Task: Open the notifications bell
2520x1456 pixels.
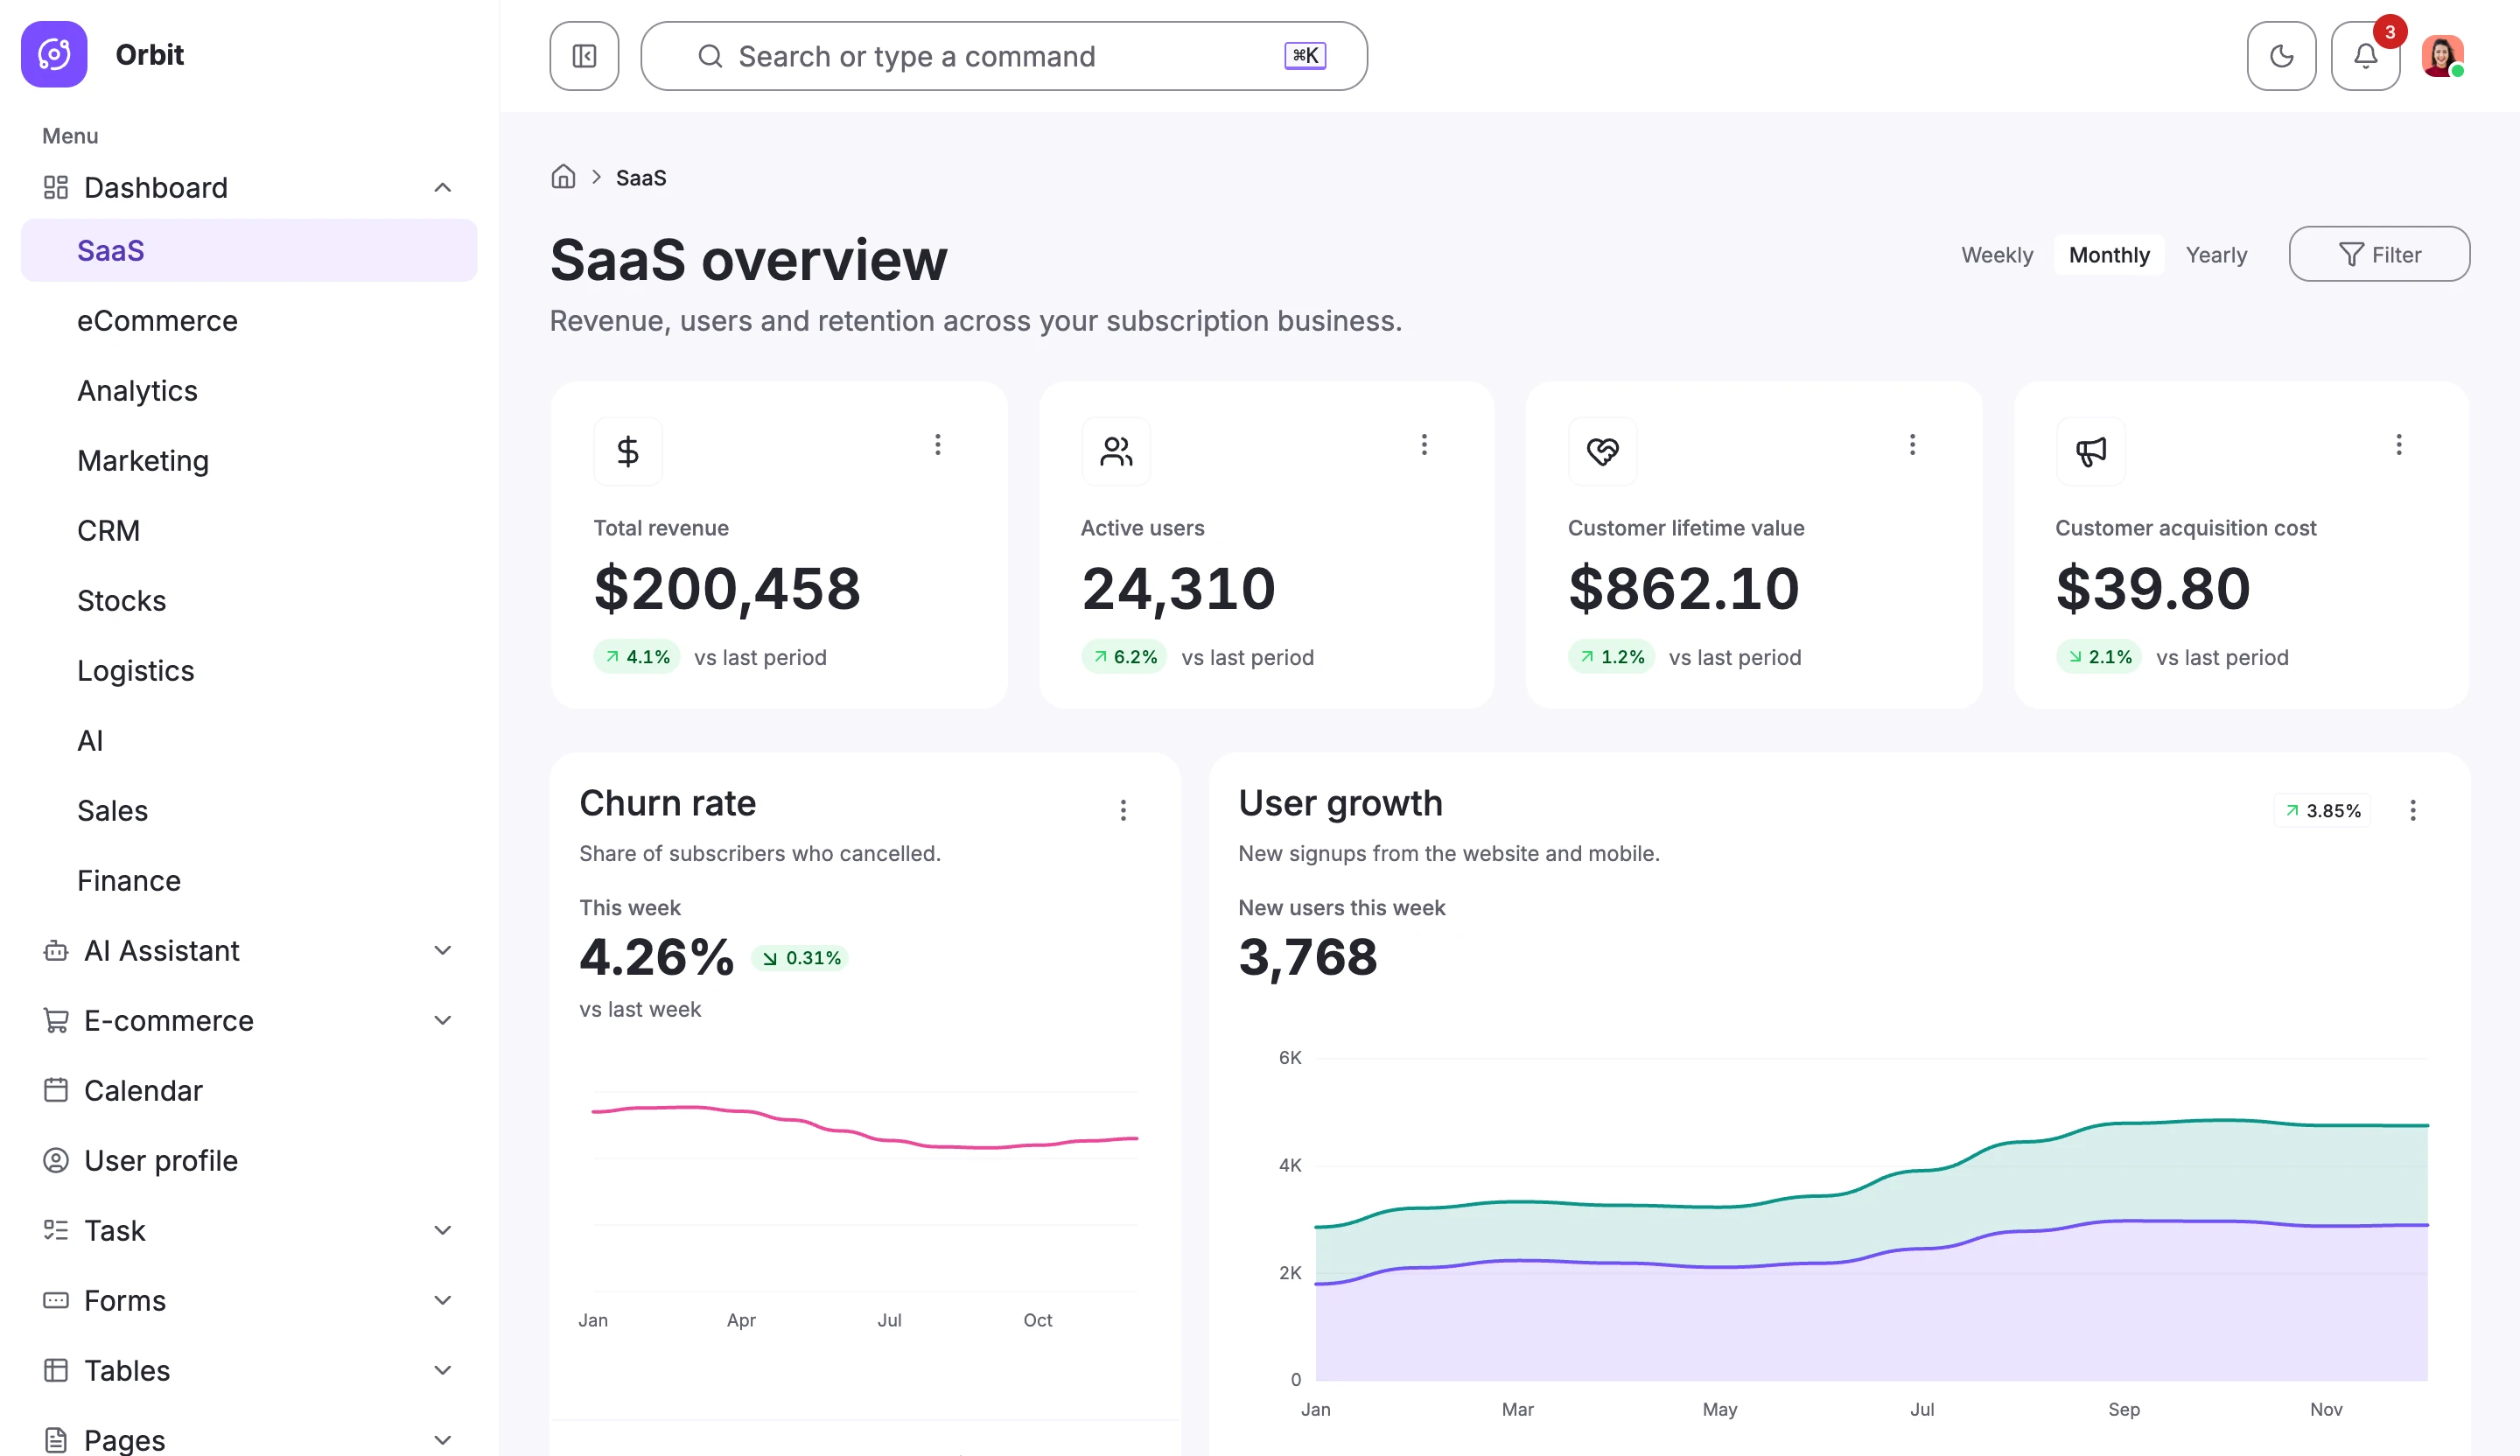Action: (x=2365, y=56)
